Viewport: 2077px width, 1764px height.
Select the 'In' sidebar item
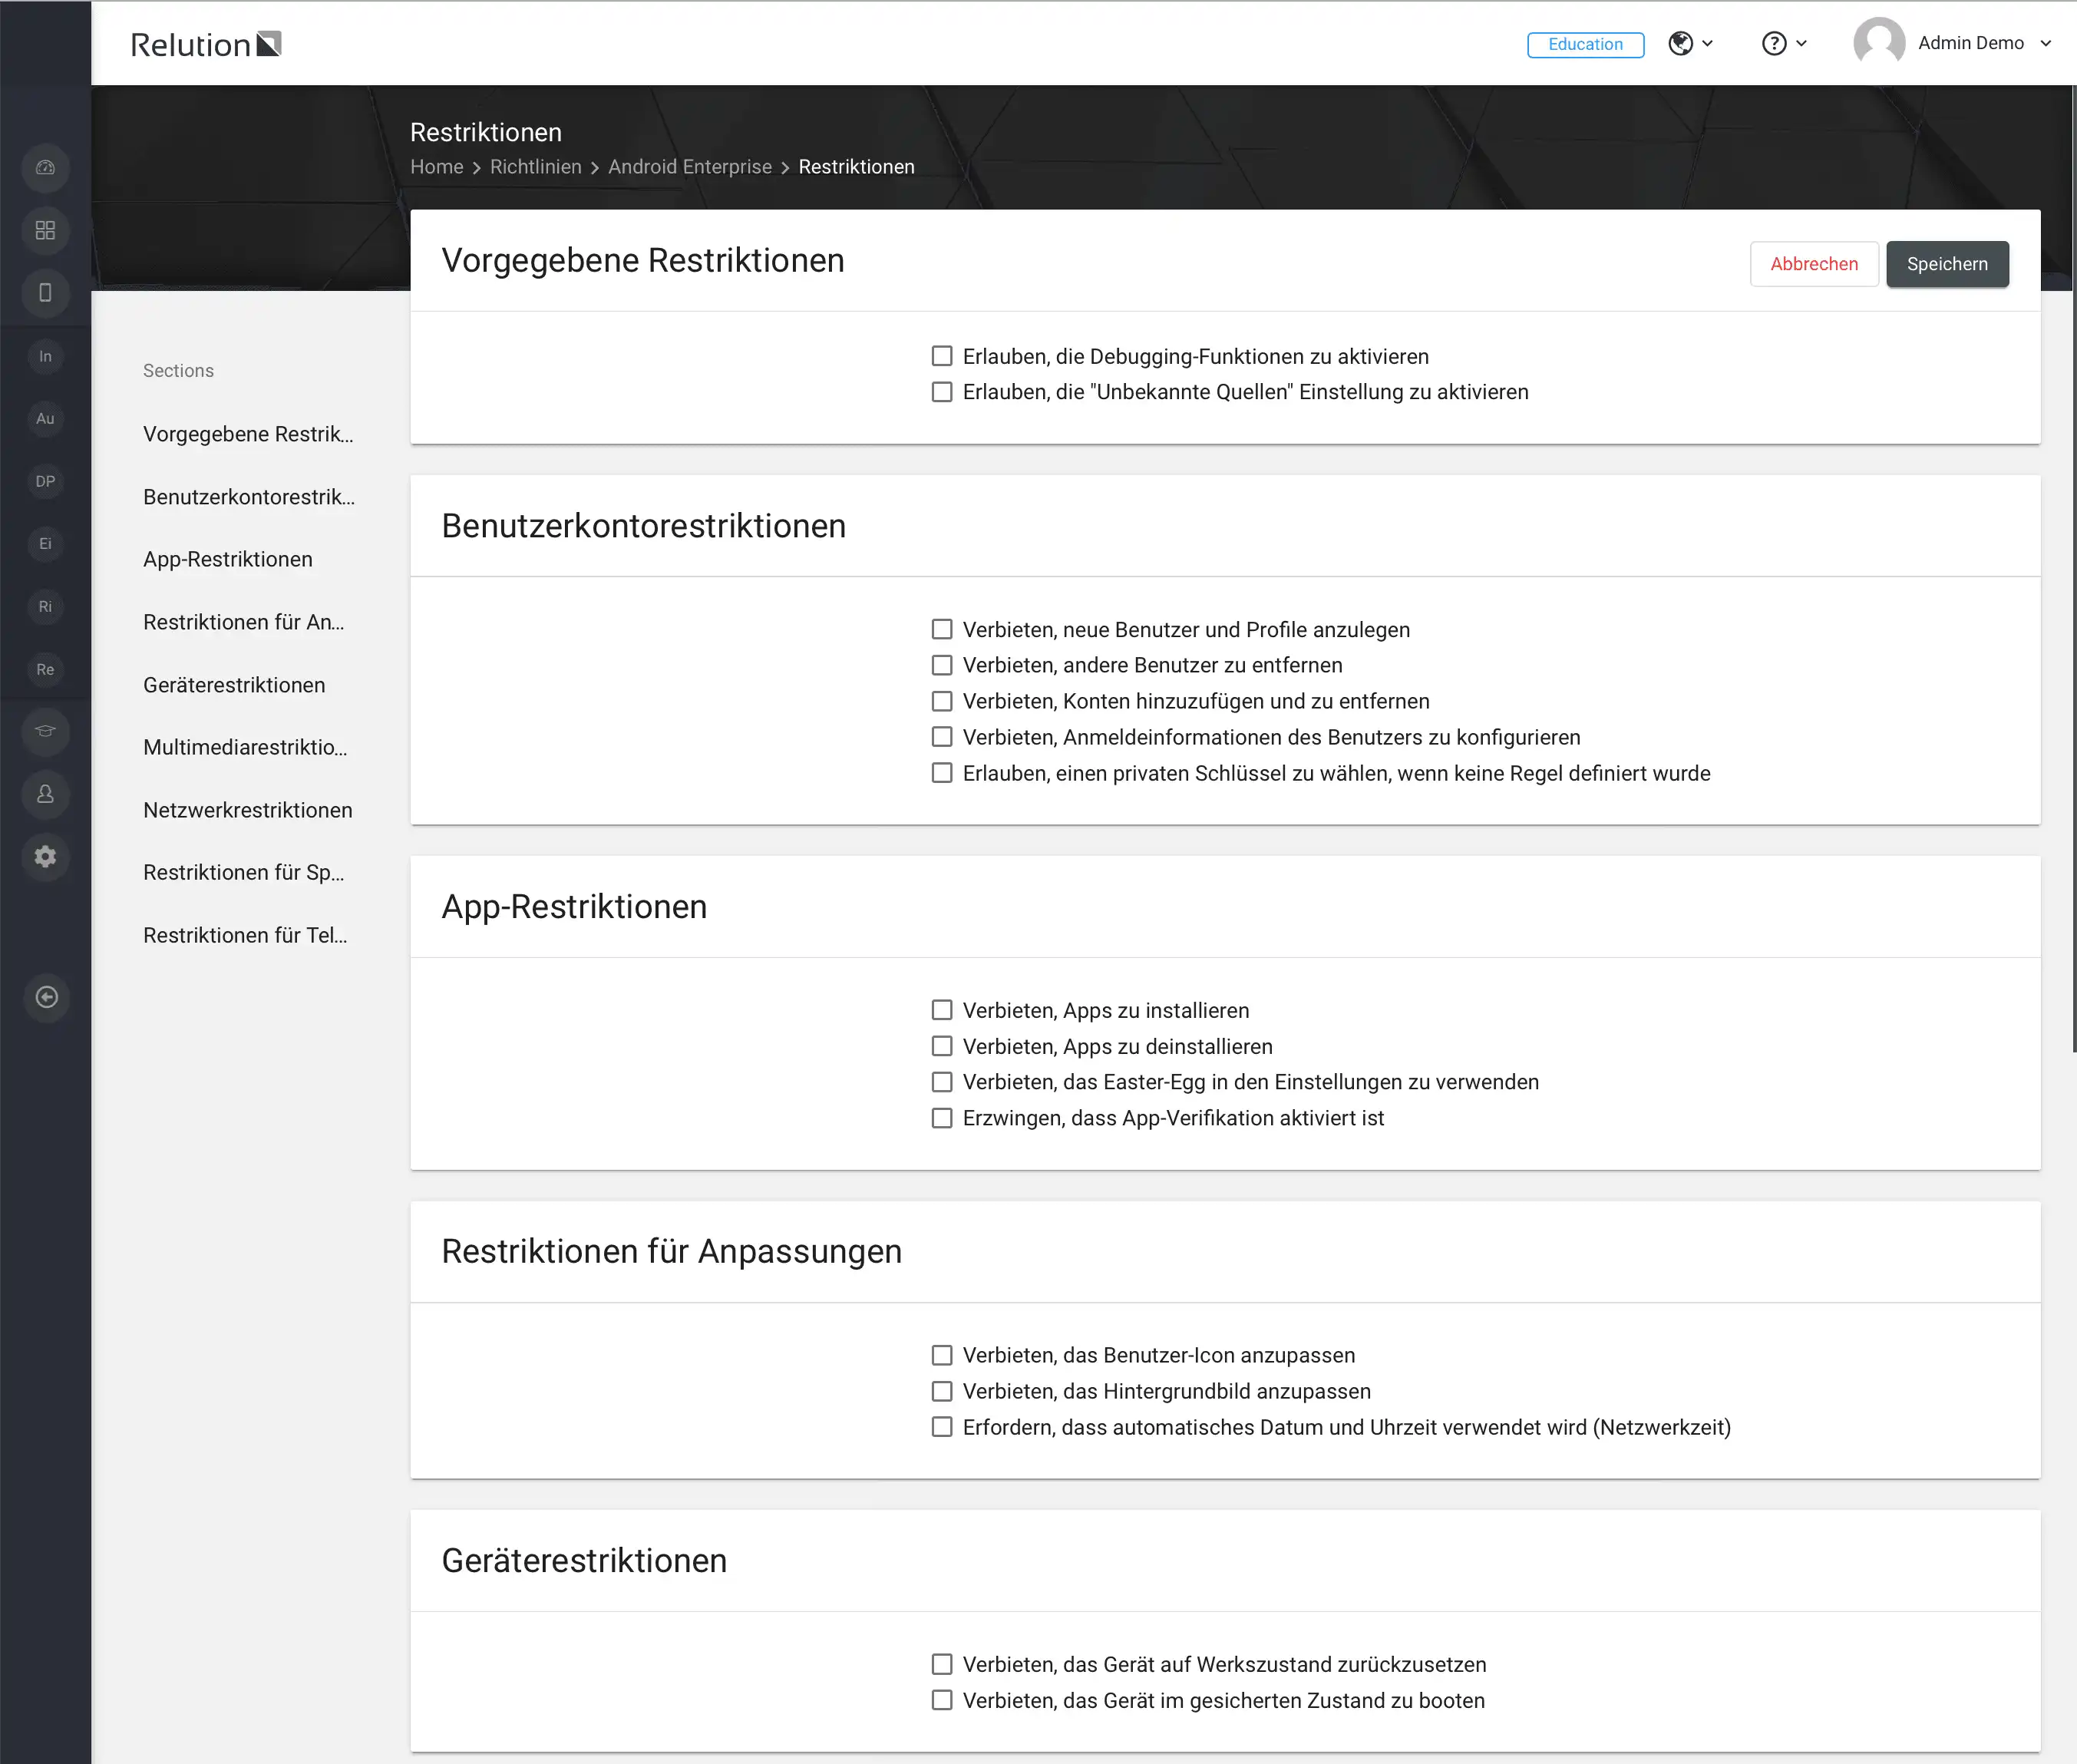(45, 356)
